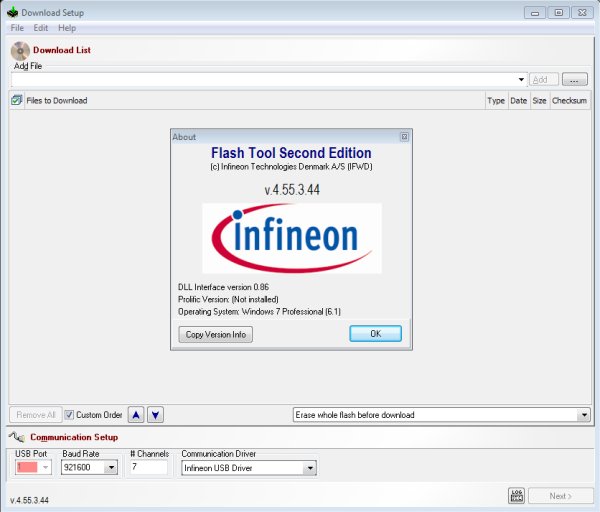Image resolution: width=600 pixels, height=512 pixels.
Task: Open the Erase whole flash before download dropdown
Action: (x=442, y=415)
